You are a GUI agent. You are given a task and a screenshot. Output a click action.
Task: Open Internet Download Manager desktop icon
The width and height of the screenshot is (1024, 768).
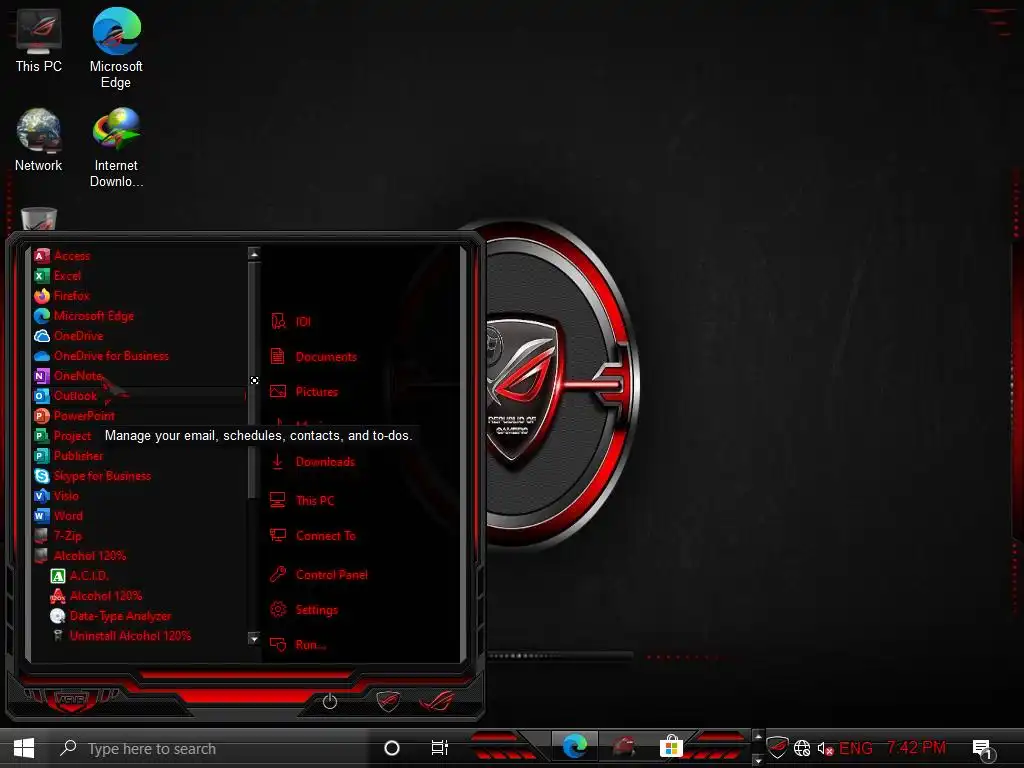click(116, 148)
